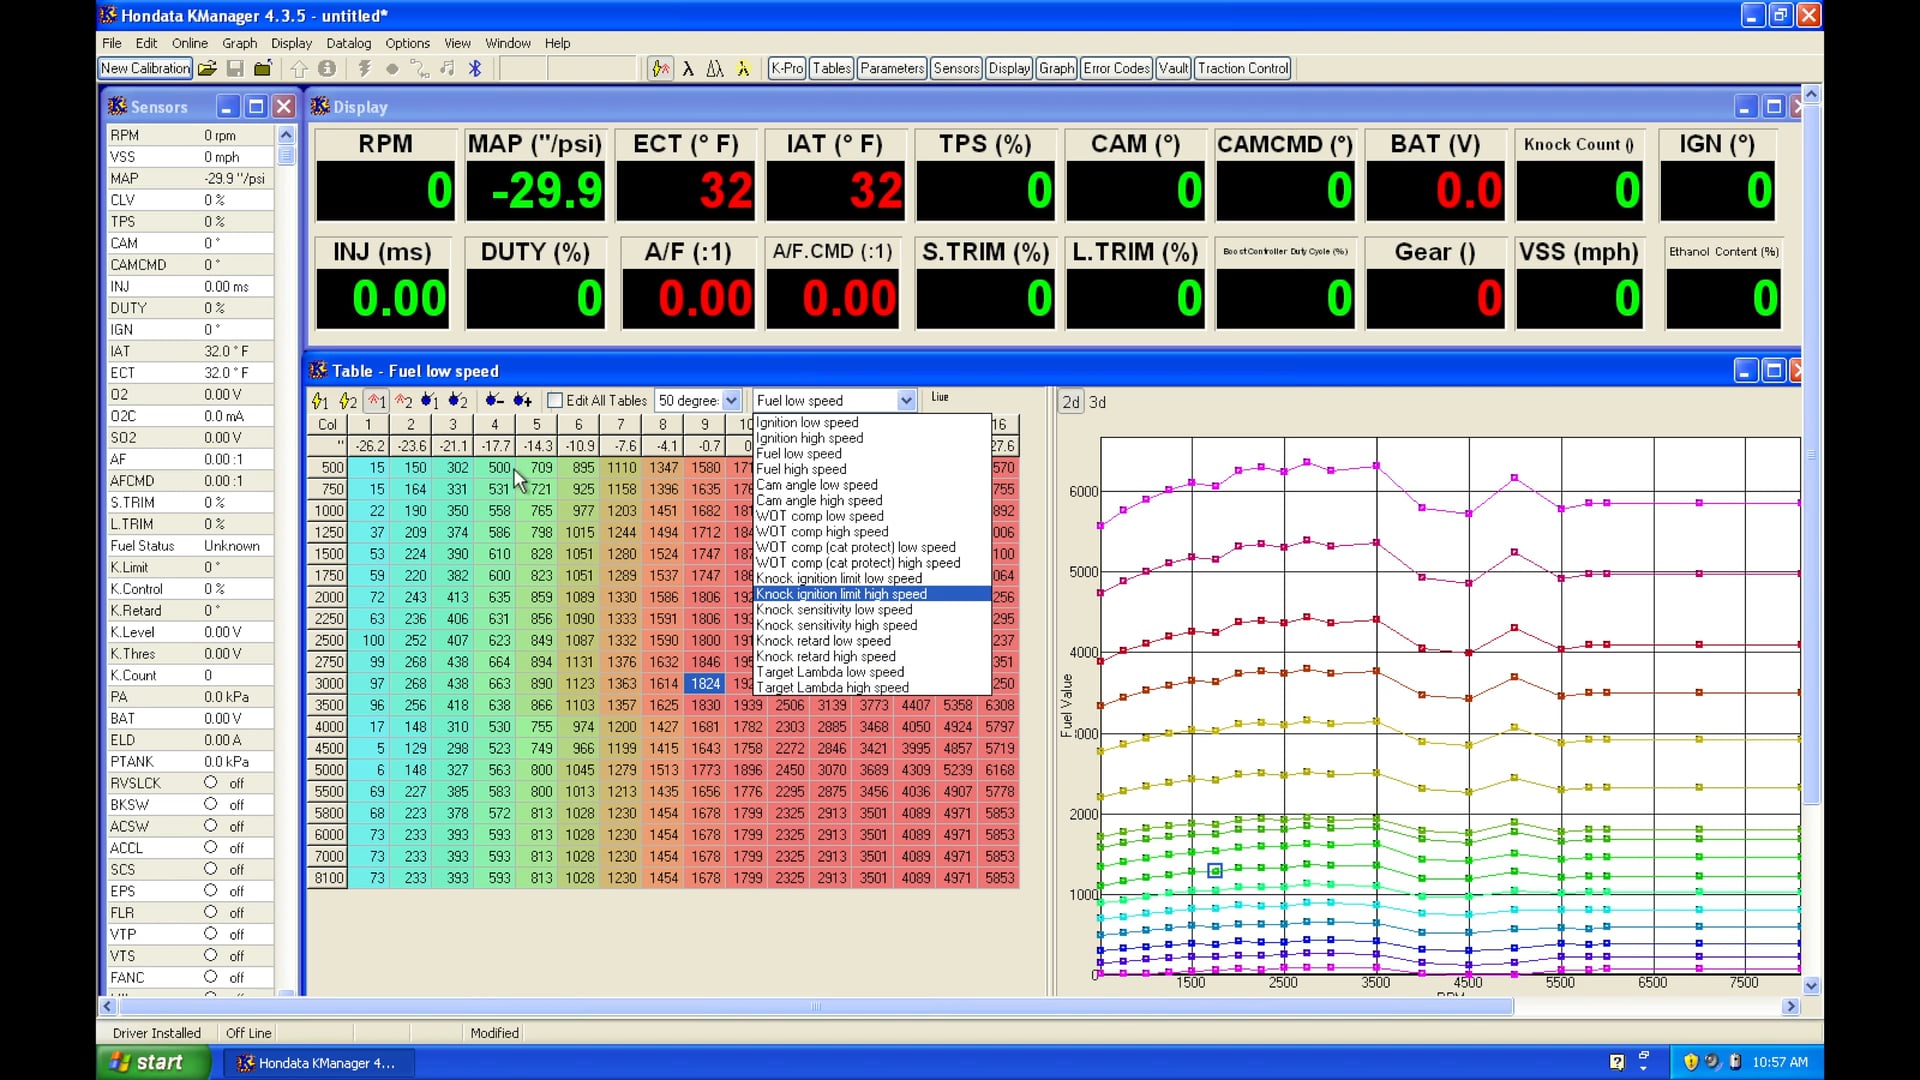Click the lambda icon on the toolbar
Image resolution: width=1920 pixels, height=1080 pixels.
click(690, 68)
